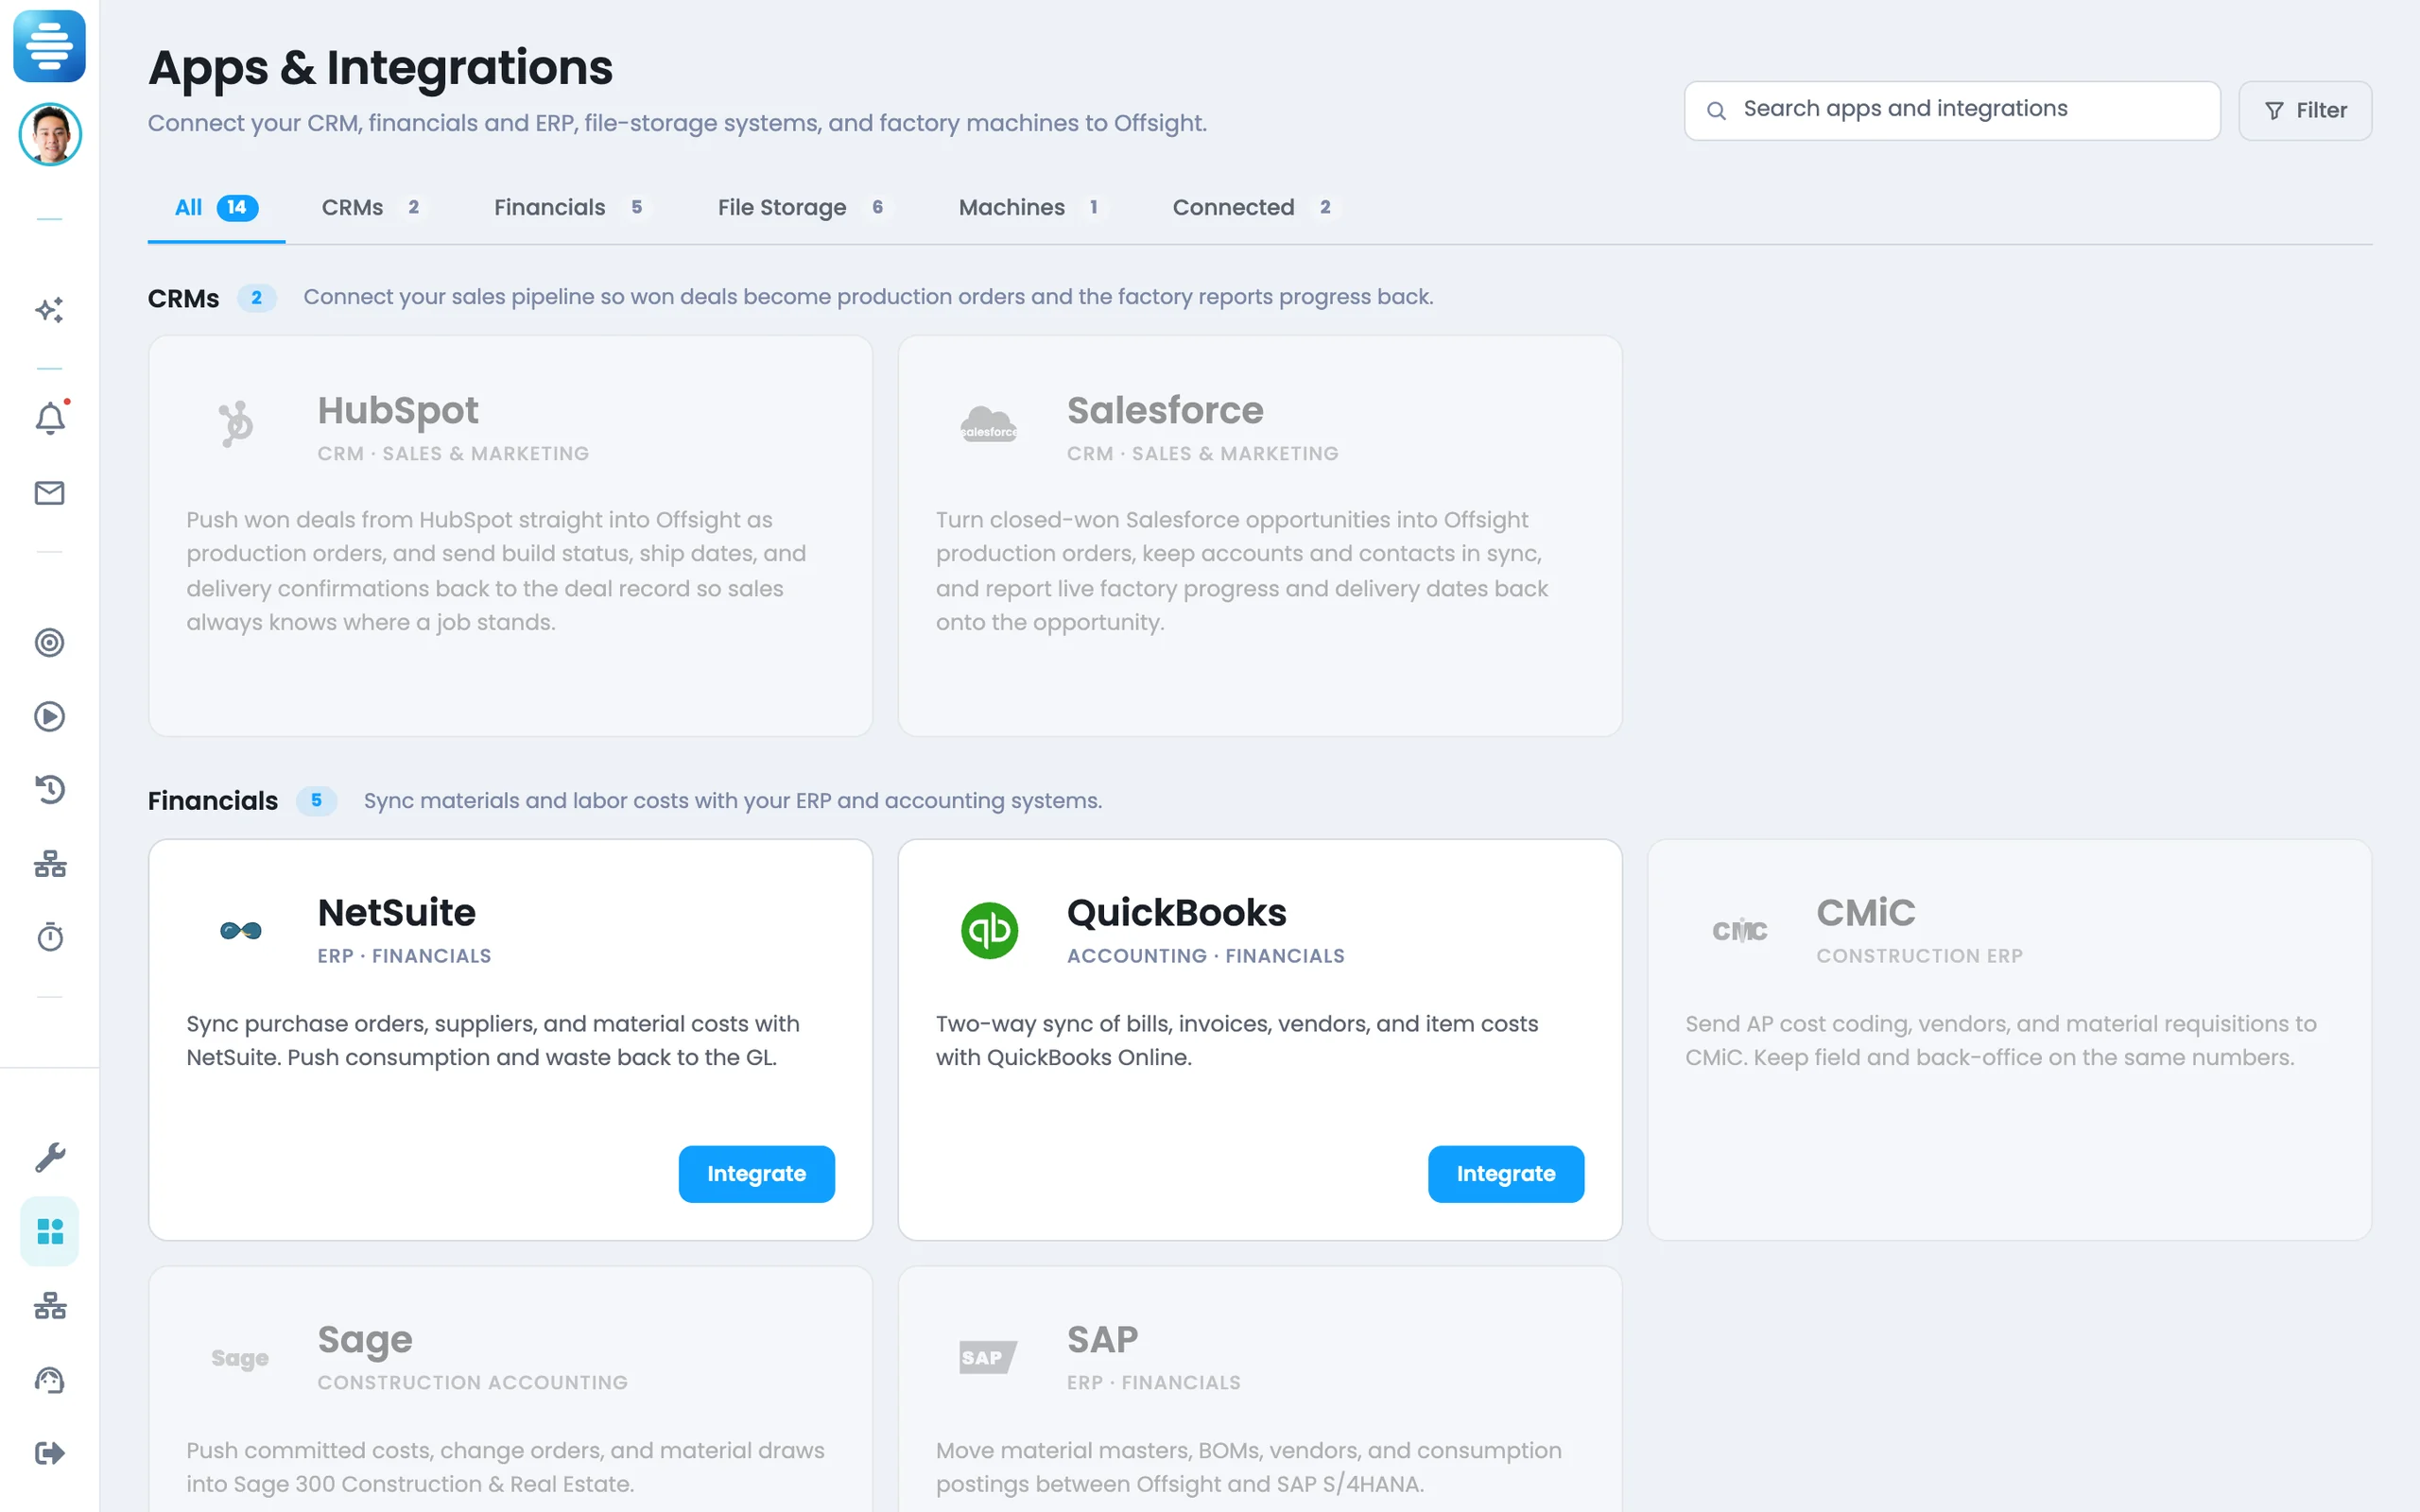Click the HubSpot logo icon
This screenshot has height=1512, width=2420.
click(x=237, y=424)
